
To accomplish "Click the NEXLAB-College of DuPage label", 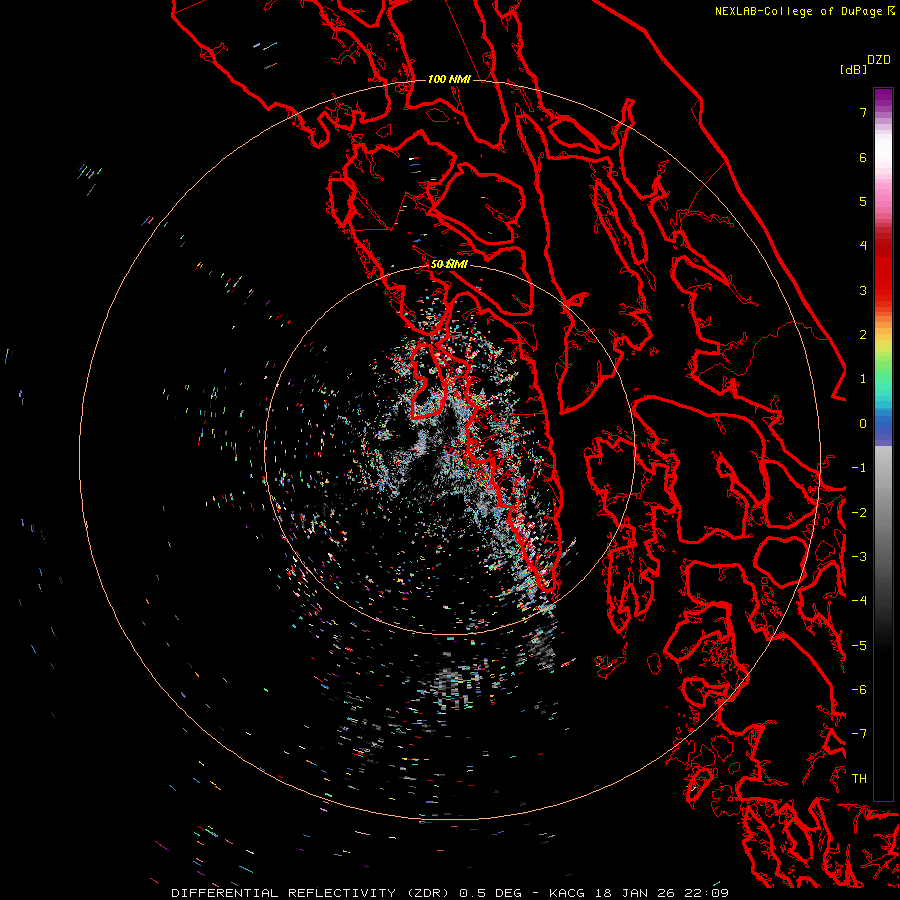I will point(804,11).
